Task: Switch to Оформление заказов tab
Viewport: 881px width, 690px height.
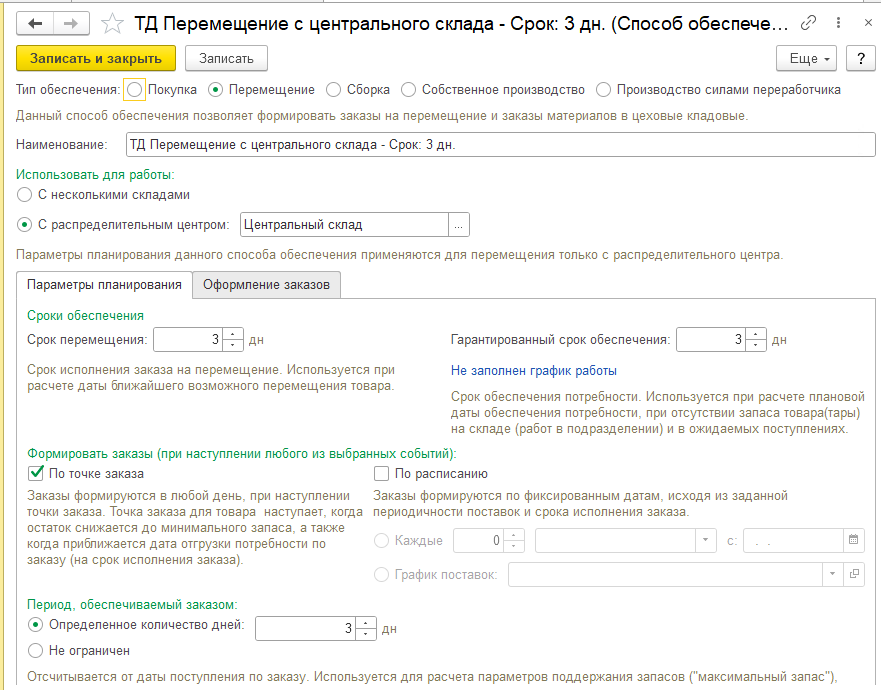Action: 266,285
